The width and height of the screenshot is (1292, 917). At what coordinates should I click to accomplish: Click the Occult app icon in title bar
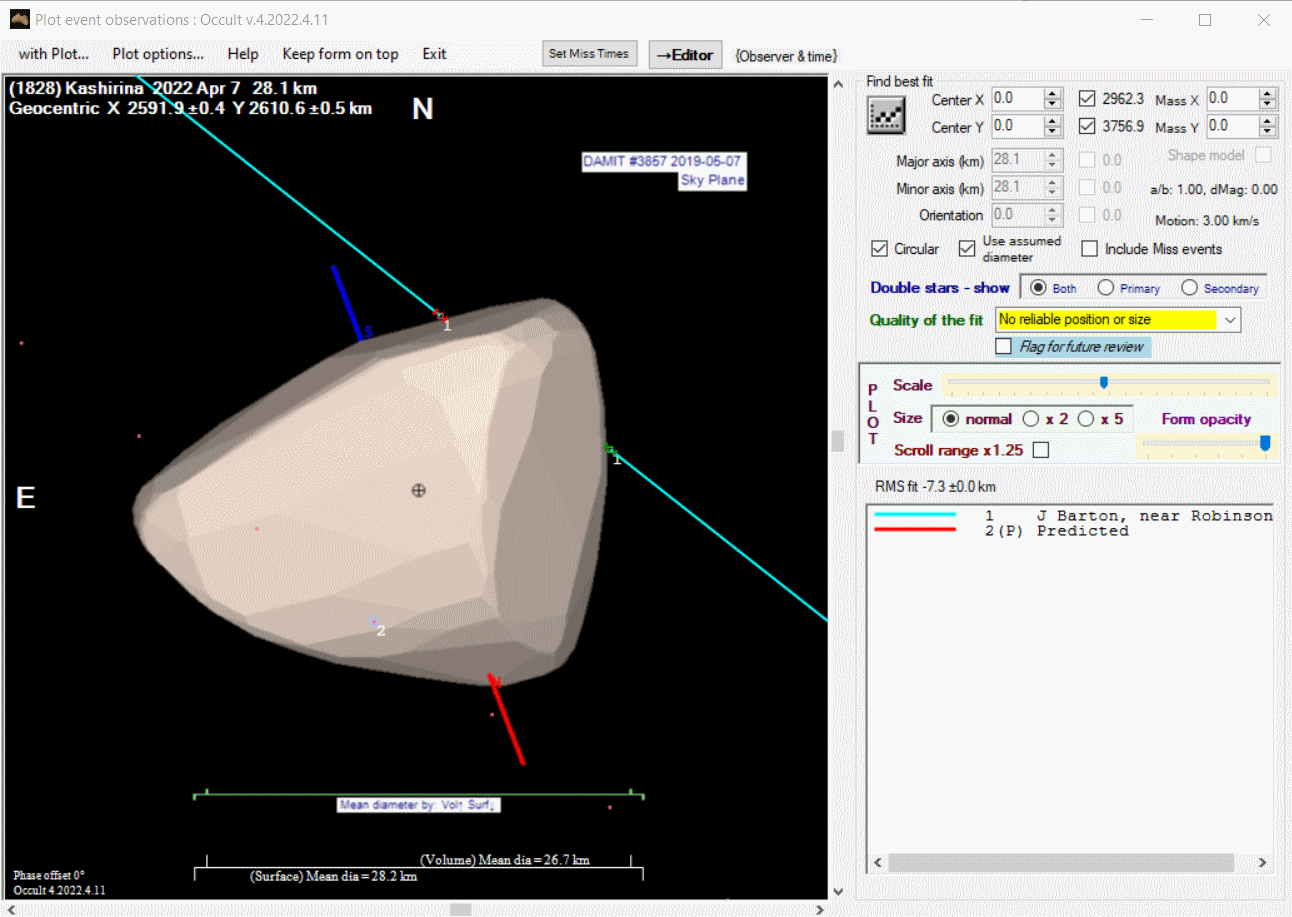(19, 19)
